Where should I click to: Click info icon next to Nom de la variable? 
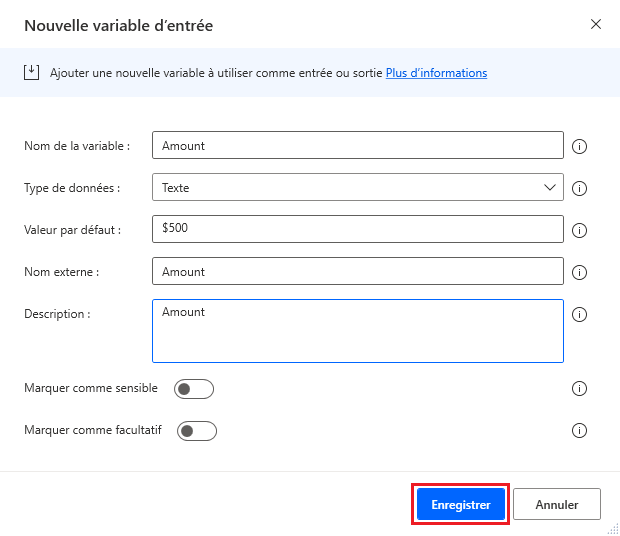(578, 146)
